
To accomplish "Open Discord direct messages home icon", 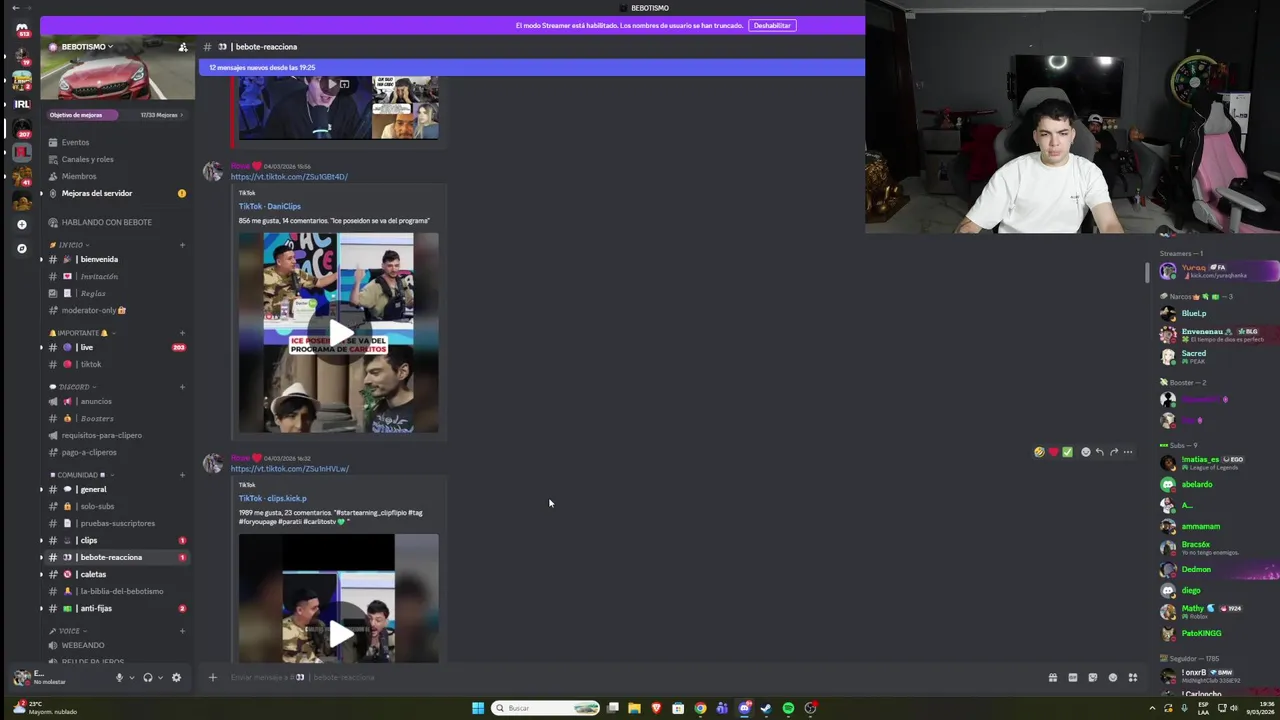I will click(x=22, y=29).
